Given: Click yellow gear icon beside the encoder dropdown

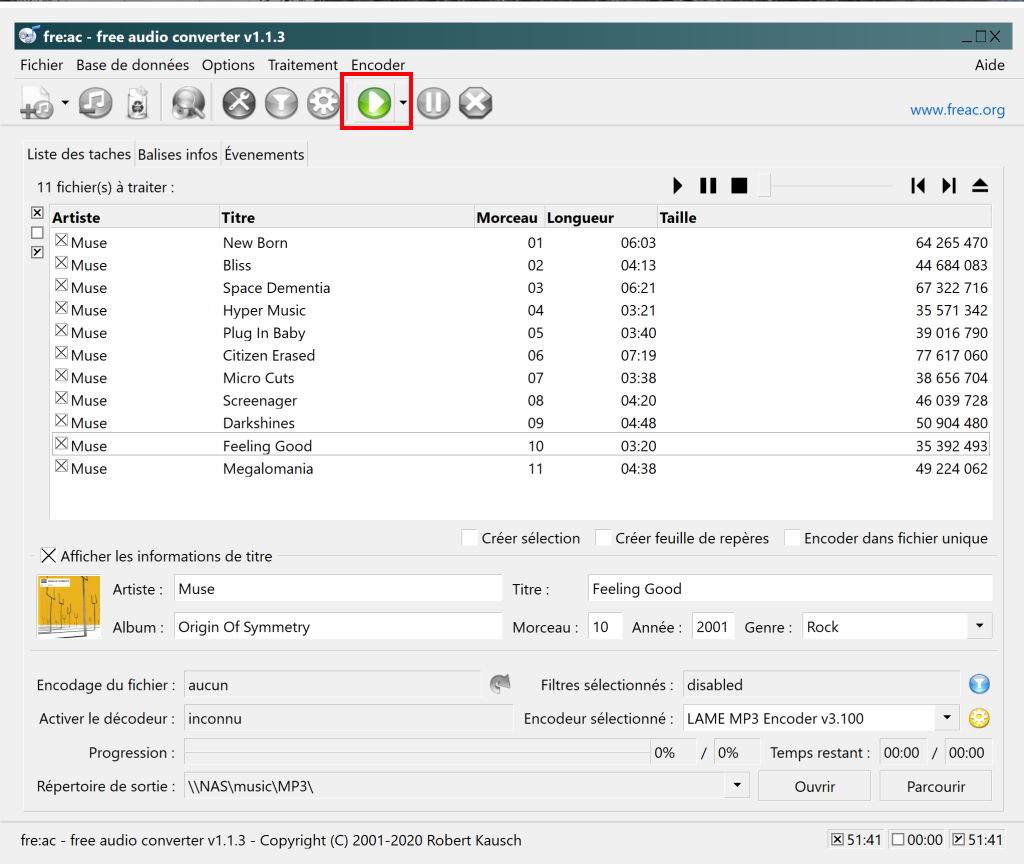Looking at the screenshot, I should [x=979, y=718].
